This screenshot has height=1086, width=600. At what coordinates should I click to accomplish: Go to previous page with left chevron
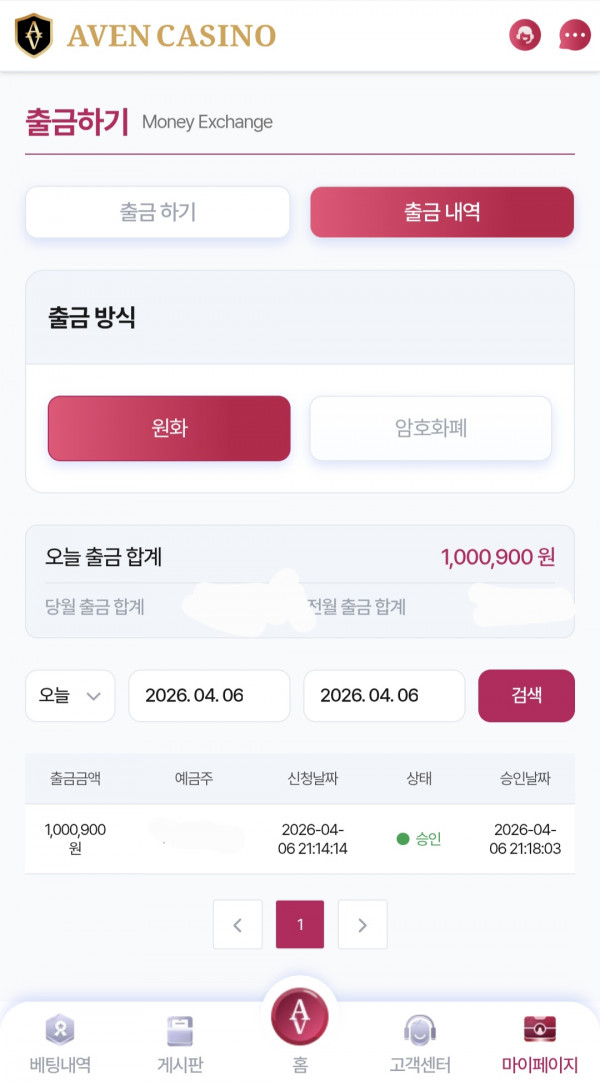tap(237, 925)
